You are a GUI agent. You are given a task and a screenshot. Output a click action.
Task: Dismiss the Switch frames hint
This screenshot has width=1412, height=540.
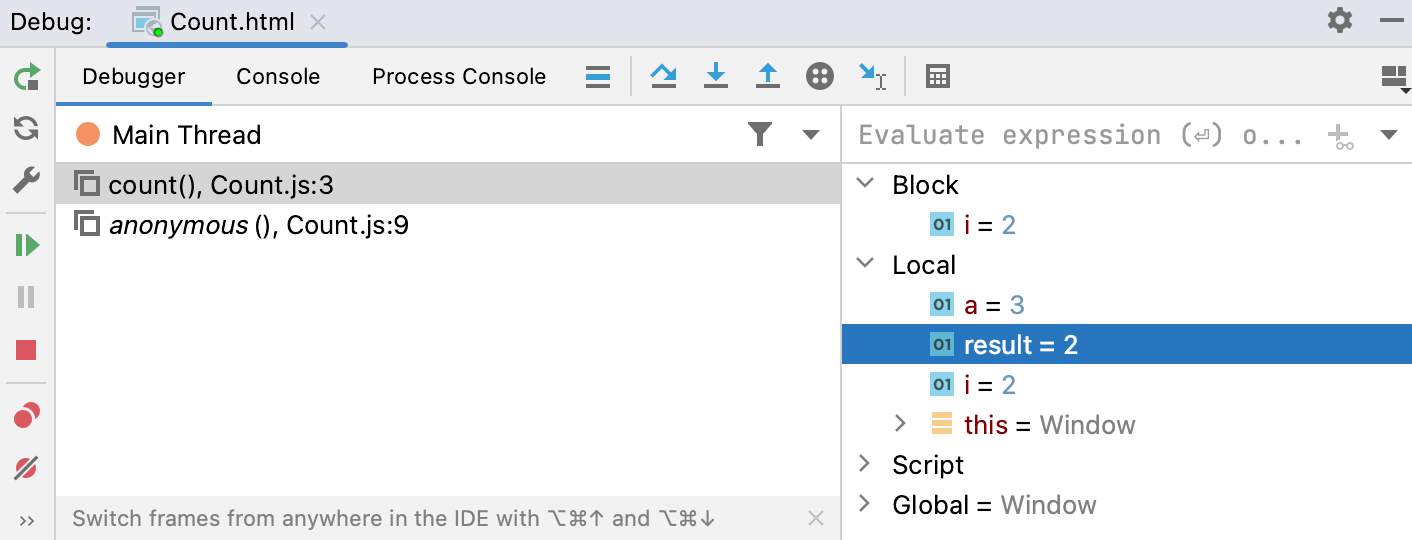(x=816, y=518)
